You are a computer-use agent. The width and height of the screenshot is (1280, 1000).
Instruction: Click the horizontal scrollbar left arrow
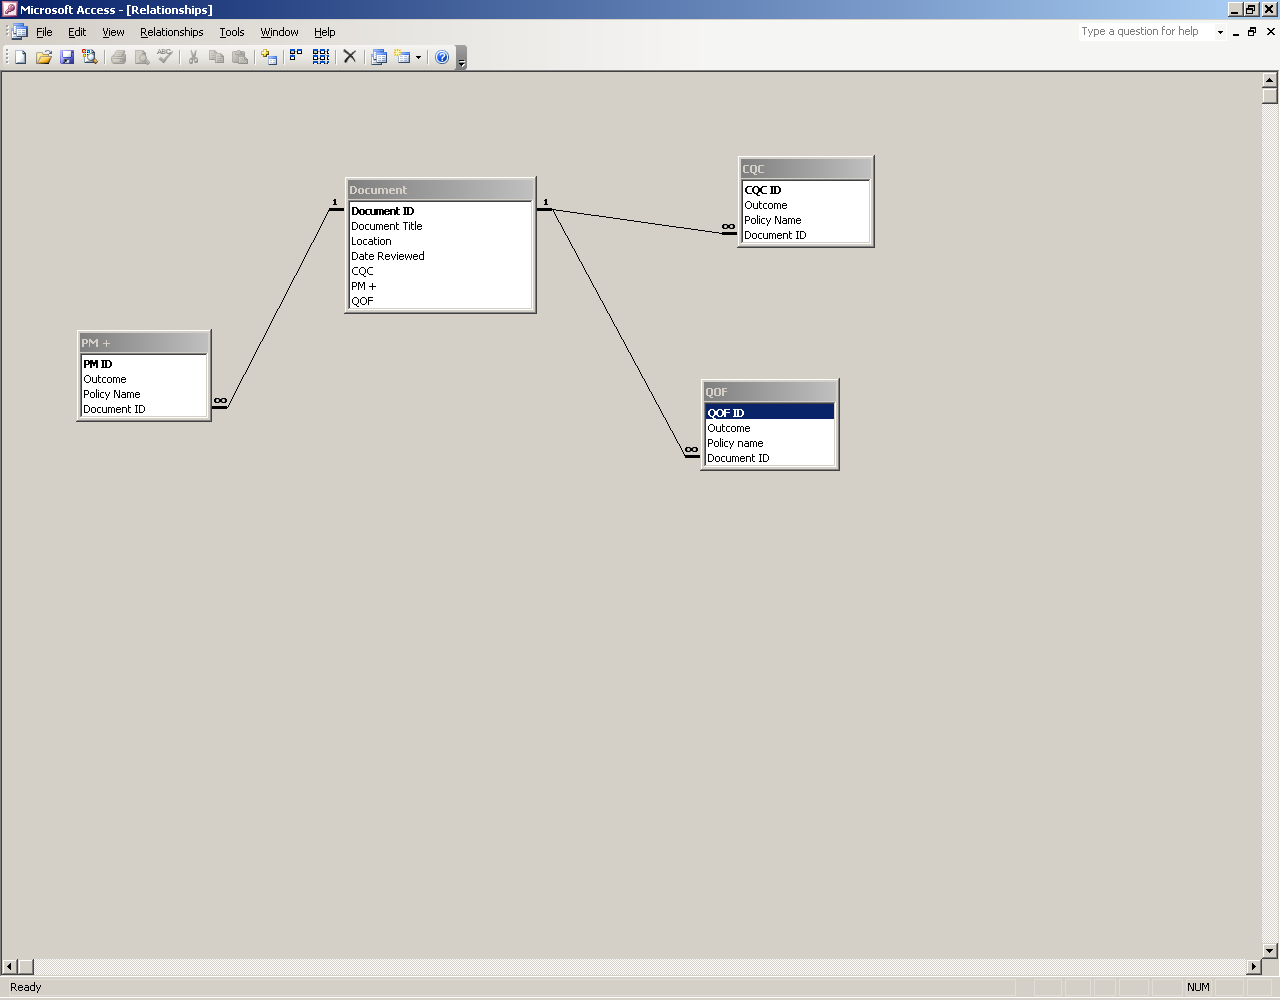tap(10, 967)
